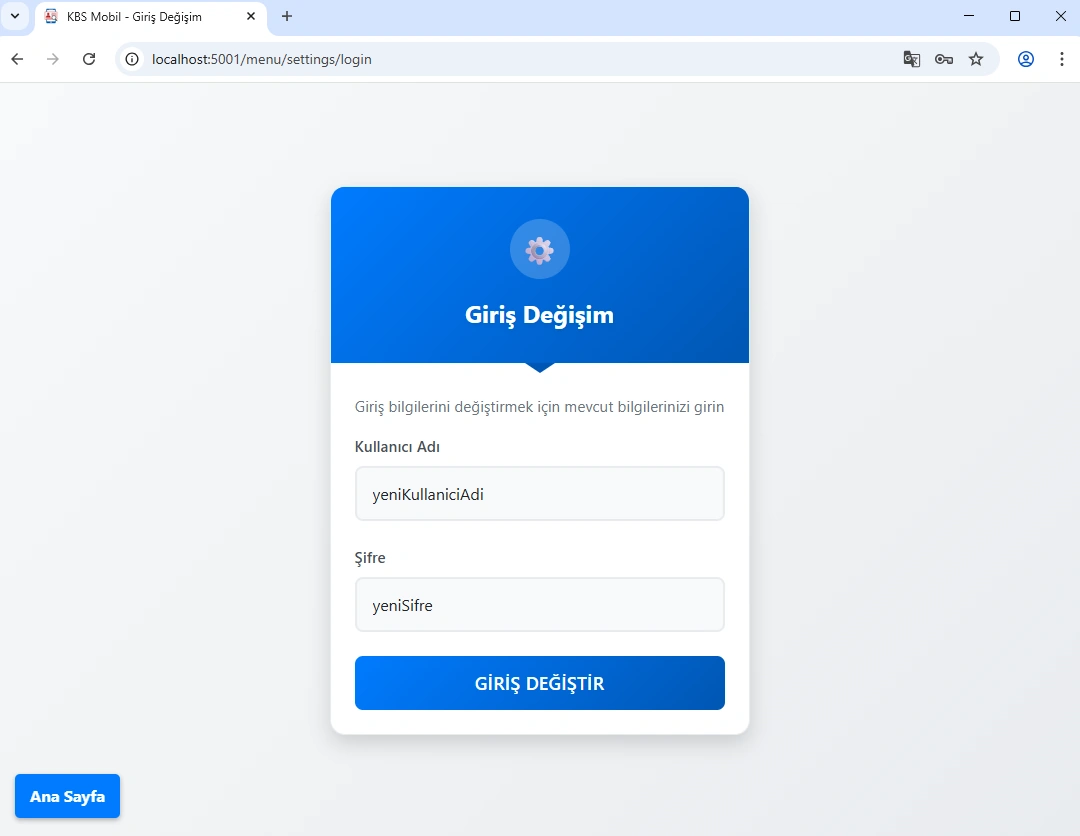
Task: Open a new tab with the plus button
Action: (287, 16)
